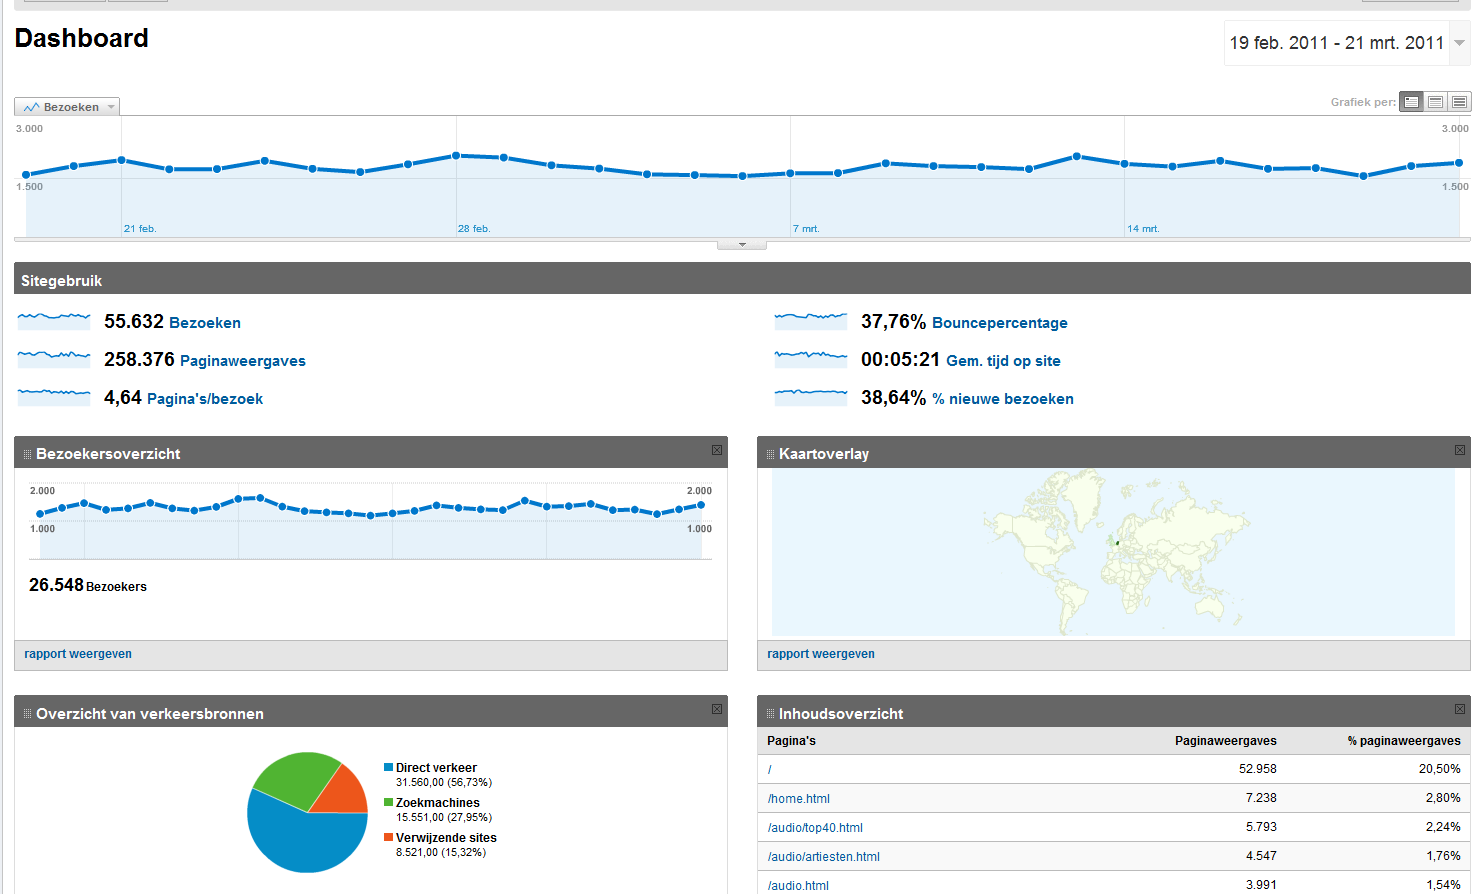This screenshot has width=1481, height=894.
Task: Click the world map in Kaartoverlay
Action: click(x=1113, y=552)
